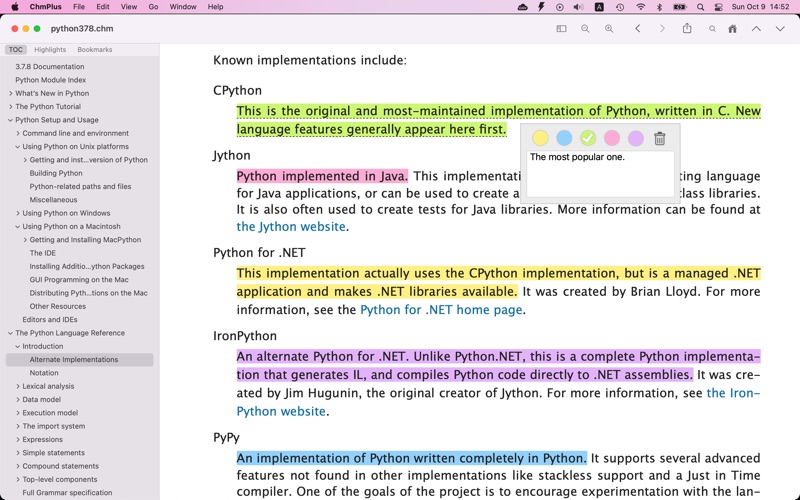Delete the highlight with trash icon
This screenshot has width=800, height=500.
659,139
